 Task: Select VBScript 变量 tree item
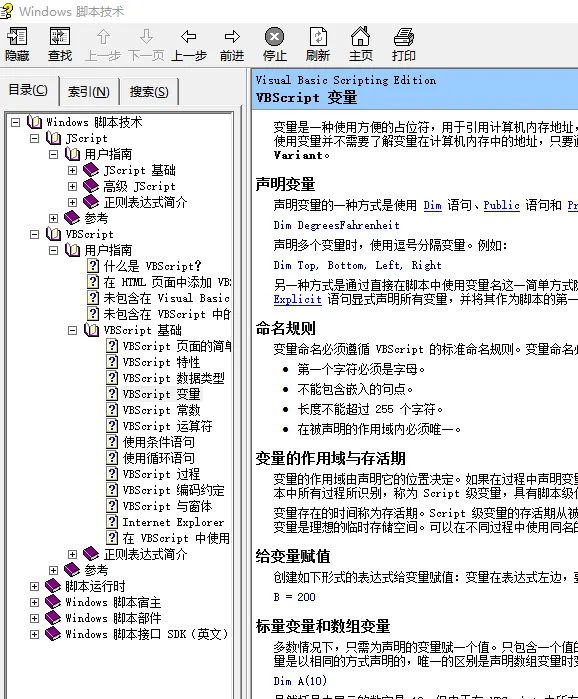pos(162,394)
